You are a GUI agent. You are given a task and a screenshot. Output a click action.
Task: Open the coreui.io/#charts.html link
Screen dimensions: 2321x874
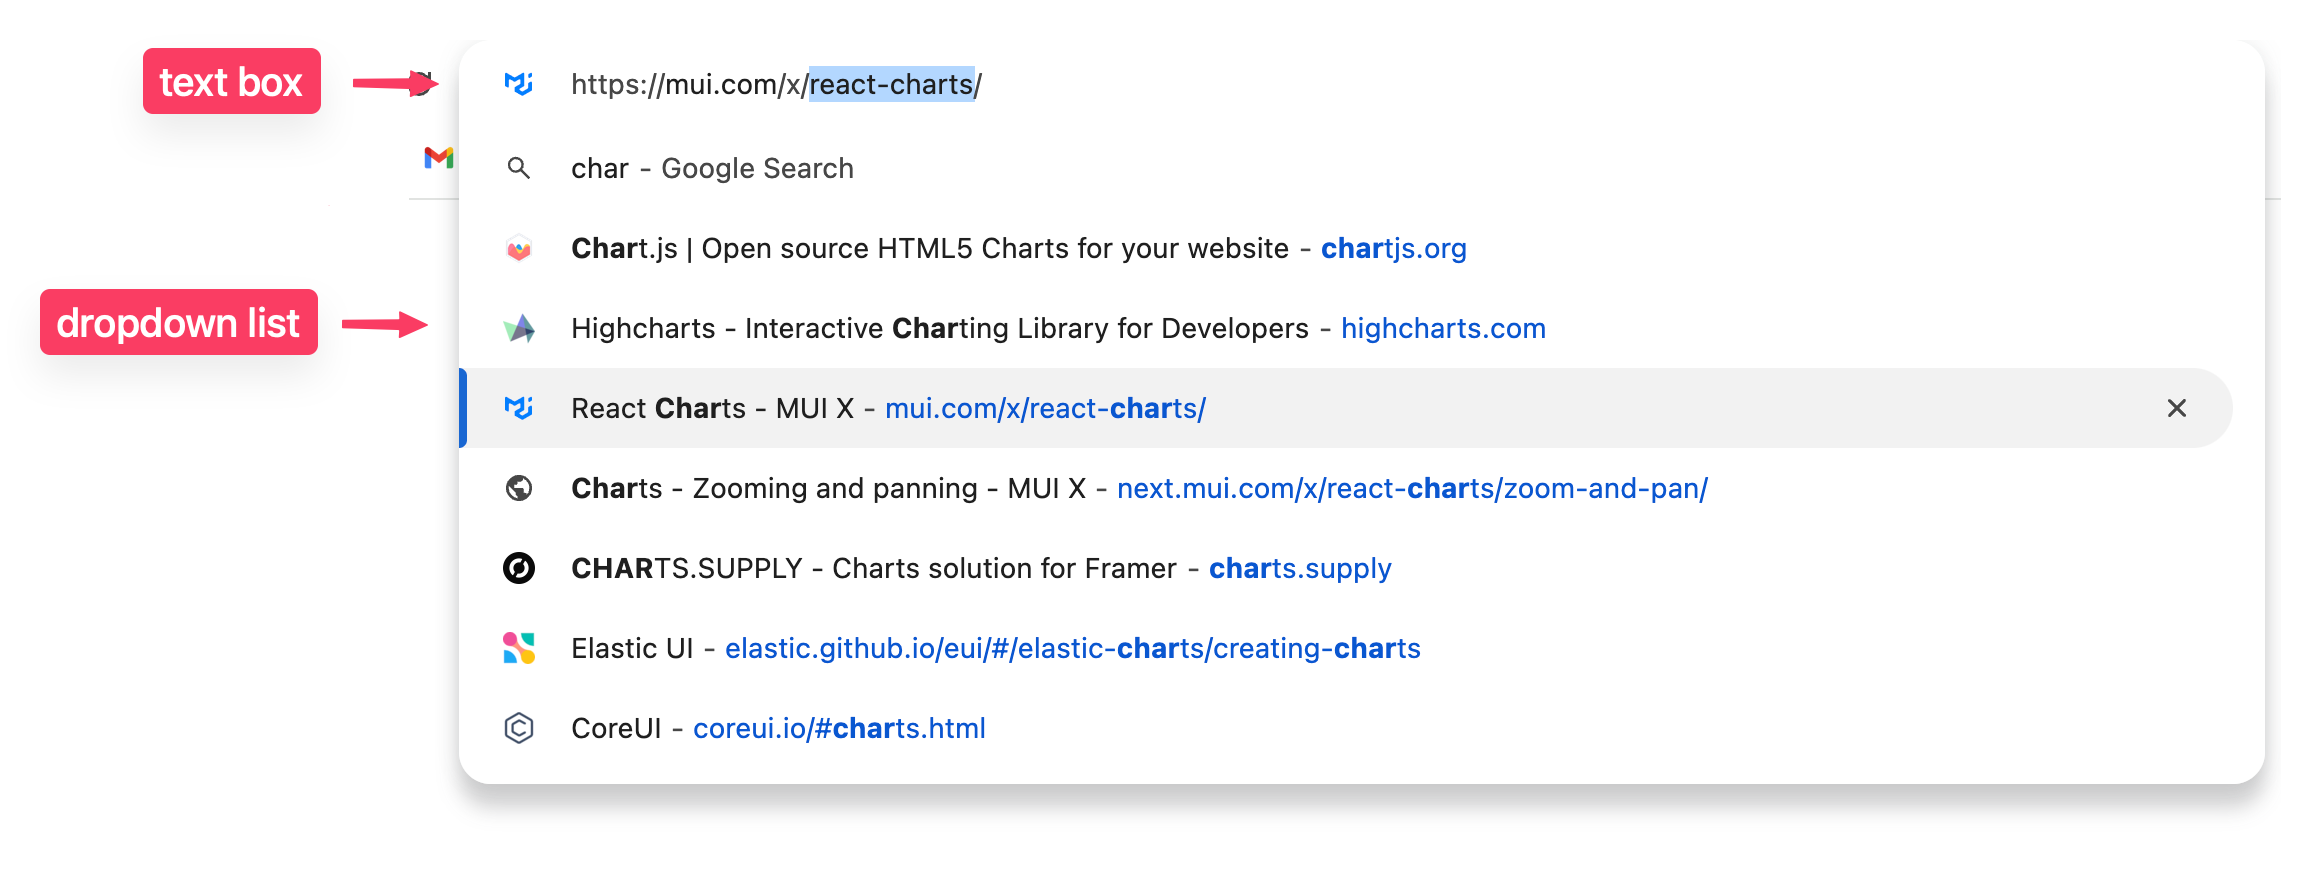(x=839, y=728)
